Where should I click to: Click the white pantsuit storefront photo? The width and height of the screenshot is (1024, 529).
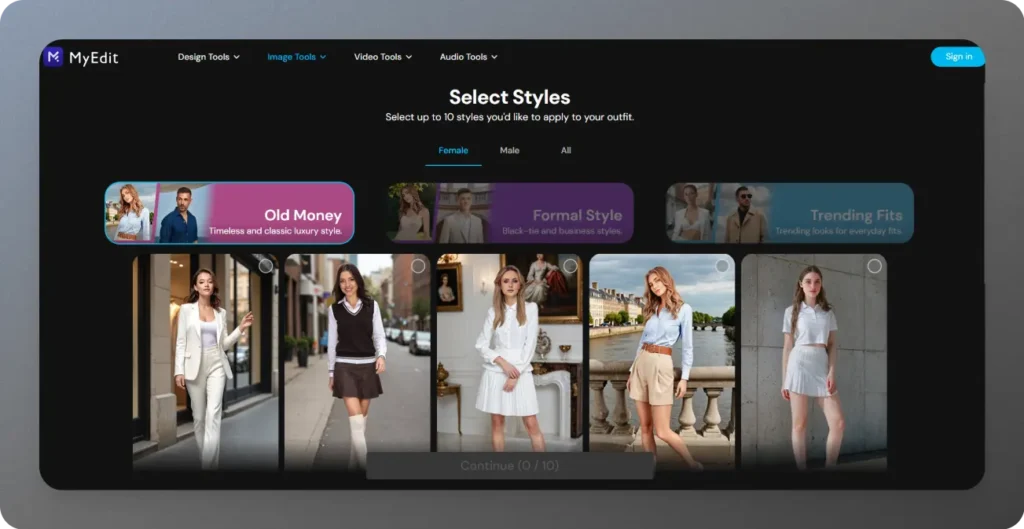click(205, 362)
